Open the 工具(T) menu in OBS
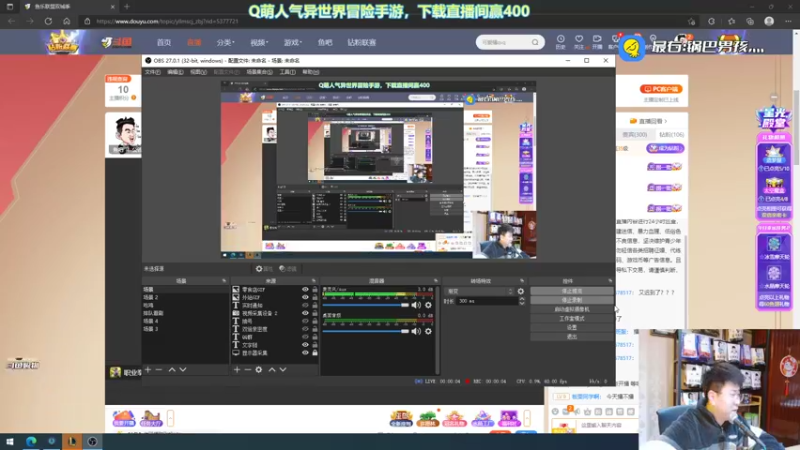This screenshot has height=450, width=800. click(287, 72)
